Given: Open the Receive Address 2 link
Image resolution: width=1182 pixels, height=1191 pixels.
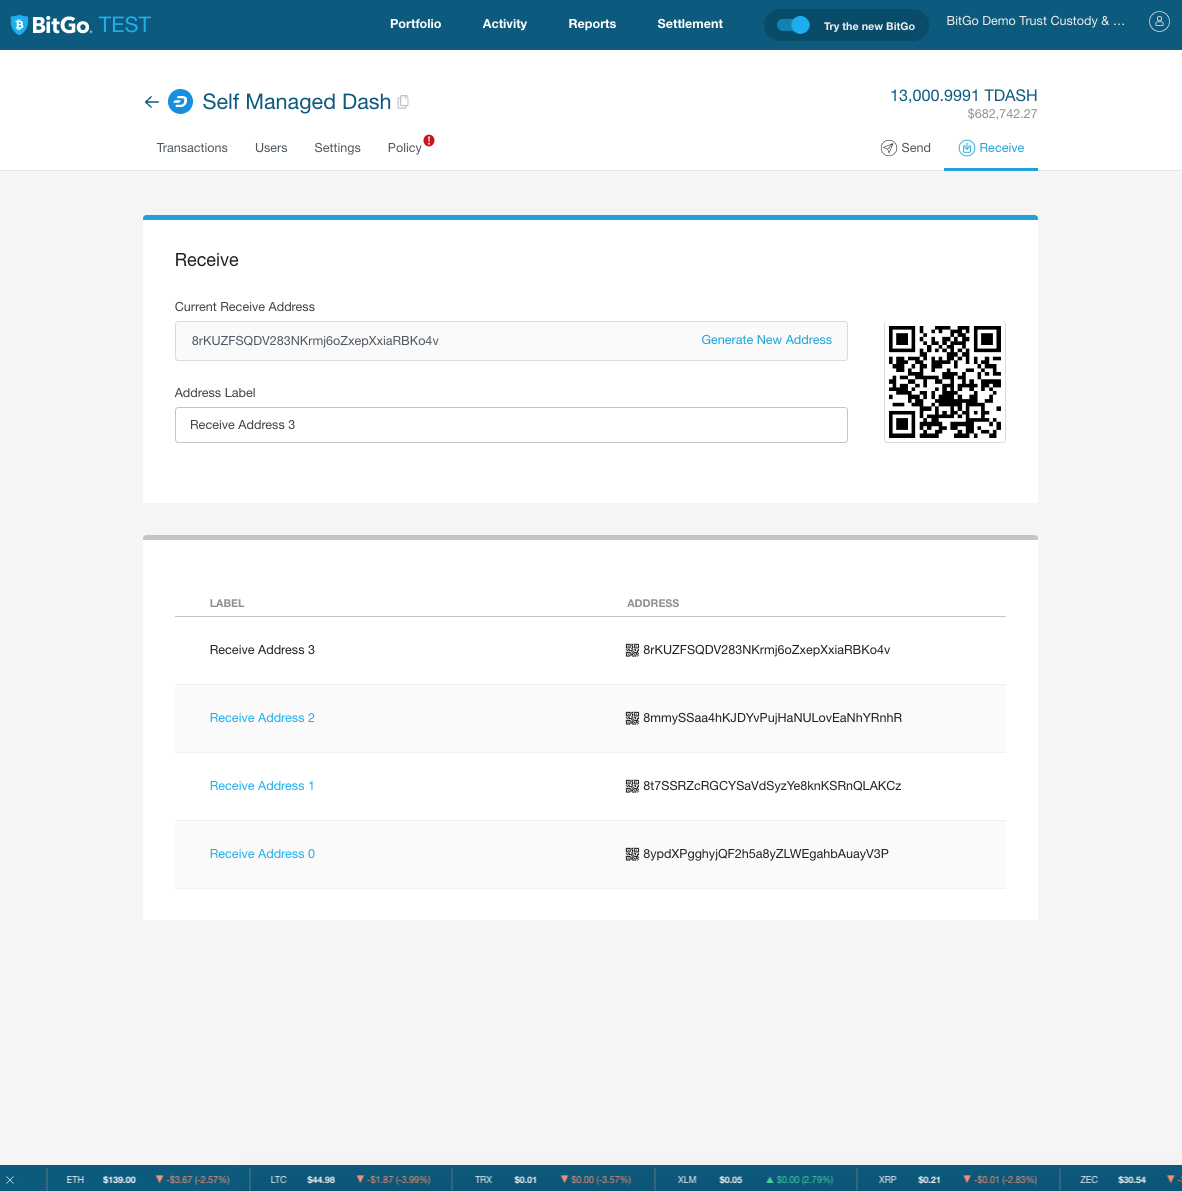Looking at the screenshot, I should 262,718.
